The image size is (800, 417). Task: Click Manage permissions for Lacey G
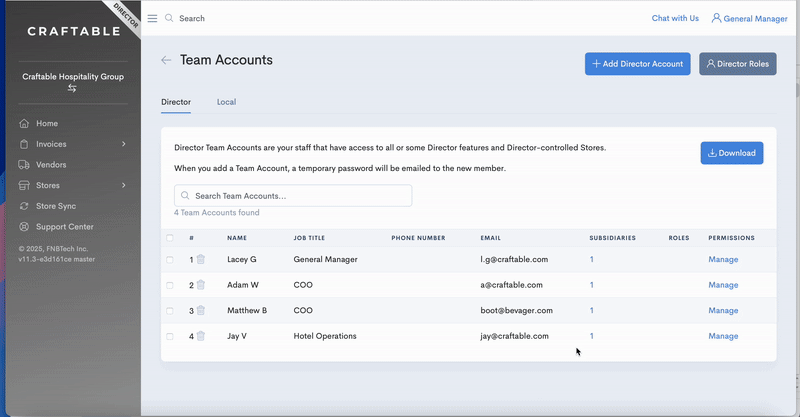[x=723, y=259]
